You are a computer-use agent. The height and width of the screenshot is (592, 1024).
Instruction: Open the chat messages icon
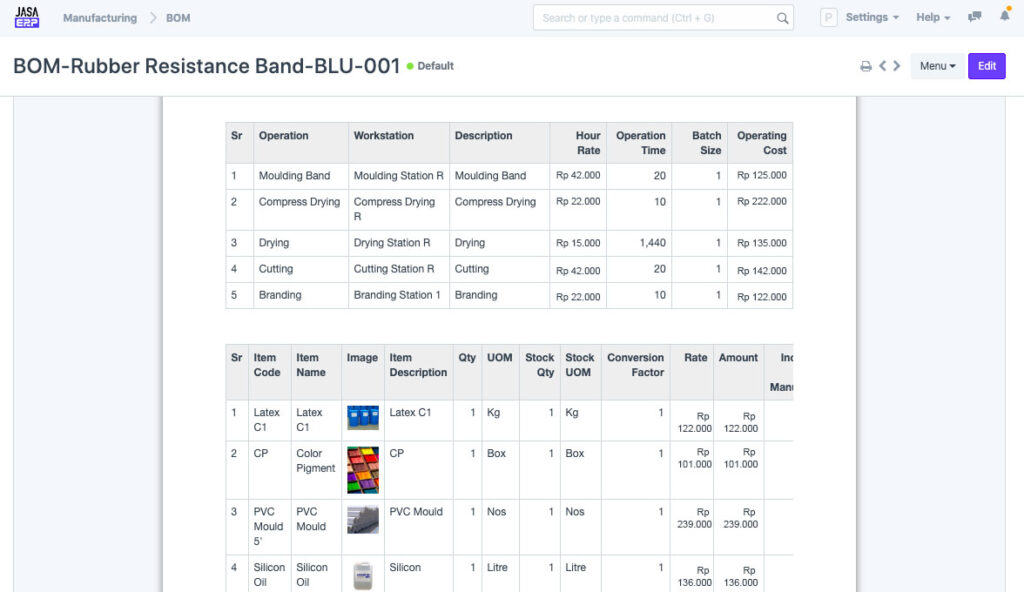(975, 17)
